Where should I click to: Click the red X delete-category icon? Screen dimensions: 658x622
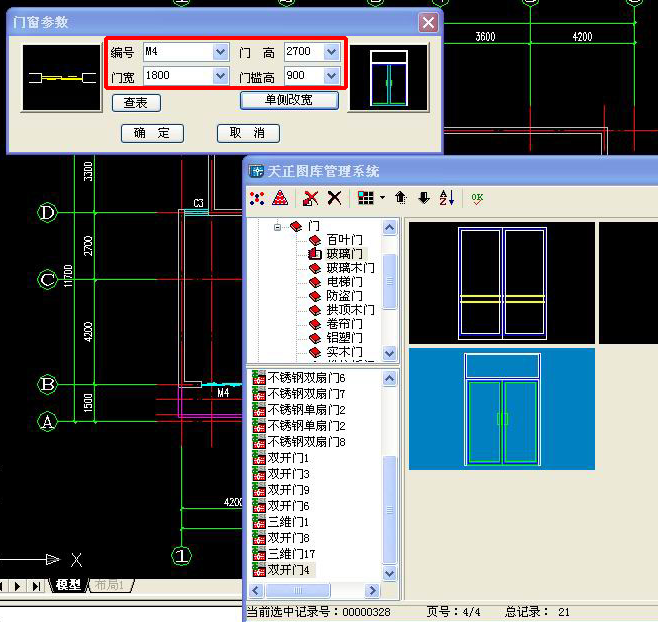(310, 198)
